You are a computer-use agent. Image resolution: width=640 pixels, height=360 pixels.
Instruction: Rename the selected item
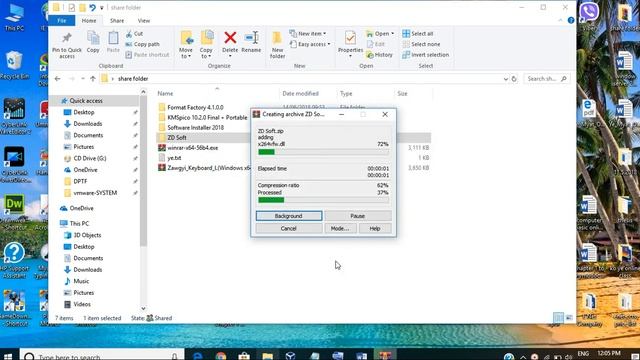pos(251,42)
